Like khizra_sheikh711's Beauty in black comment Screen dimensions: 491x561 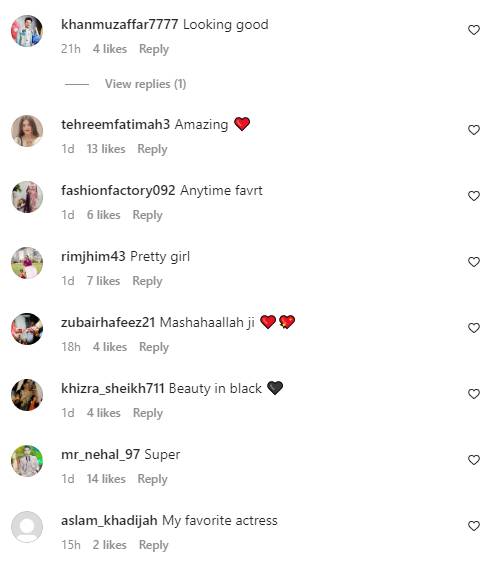click(x=473, y=394)
